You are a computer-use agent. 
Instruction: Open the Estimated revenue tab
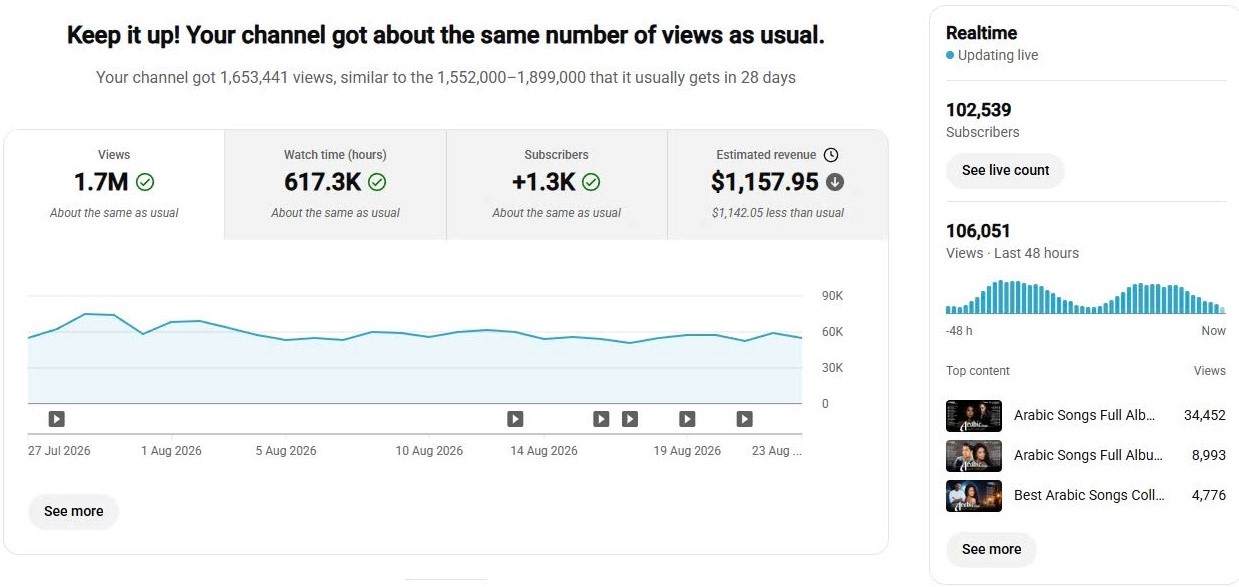(778, 185)
